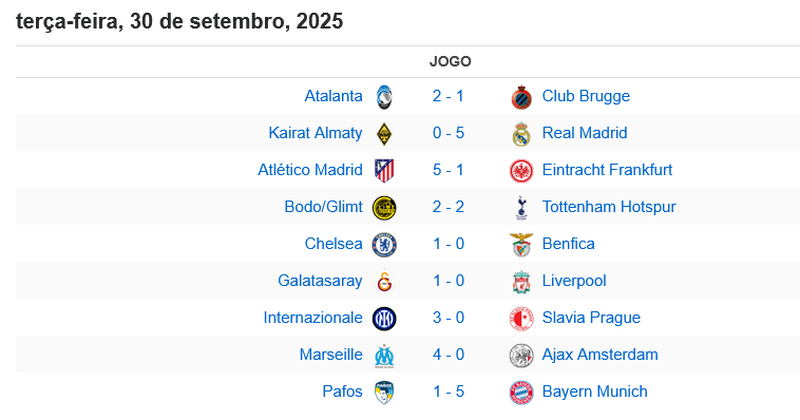This screenshot has width=800, height=420.
Task: Open the Bodo/Glimt team link
Action: pyautogui.click(x=323, y=207)
